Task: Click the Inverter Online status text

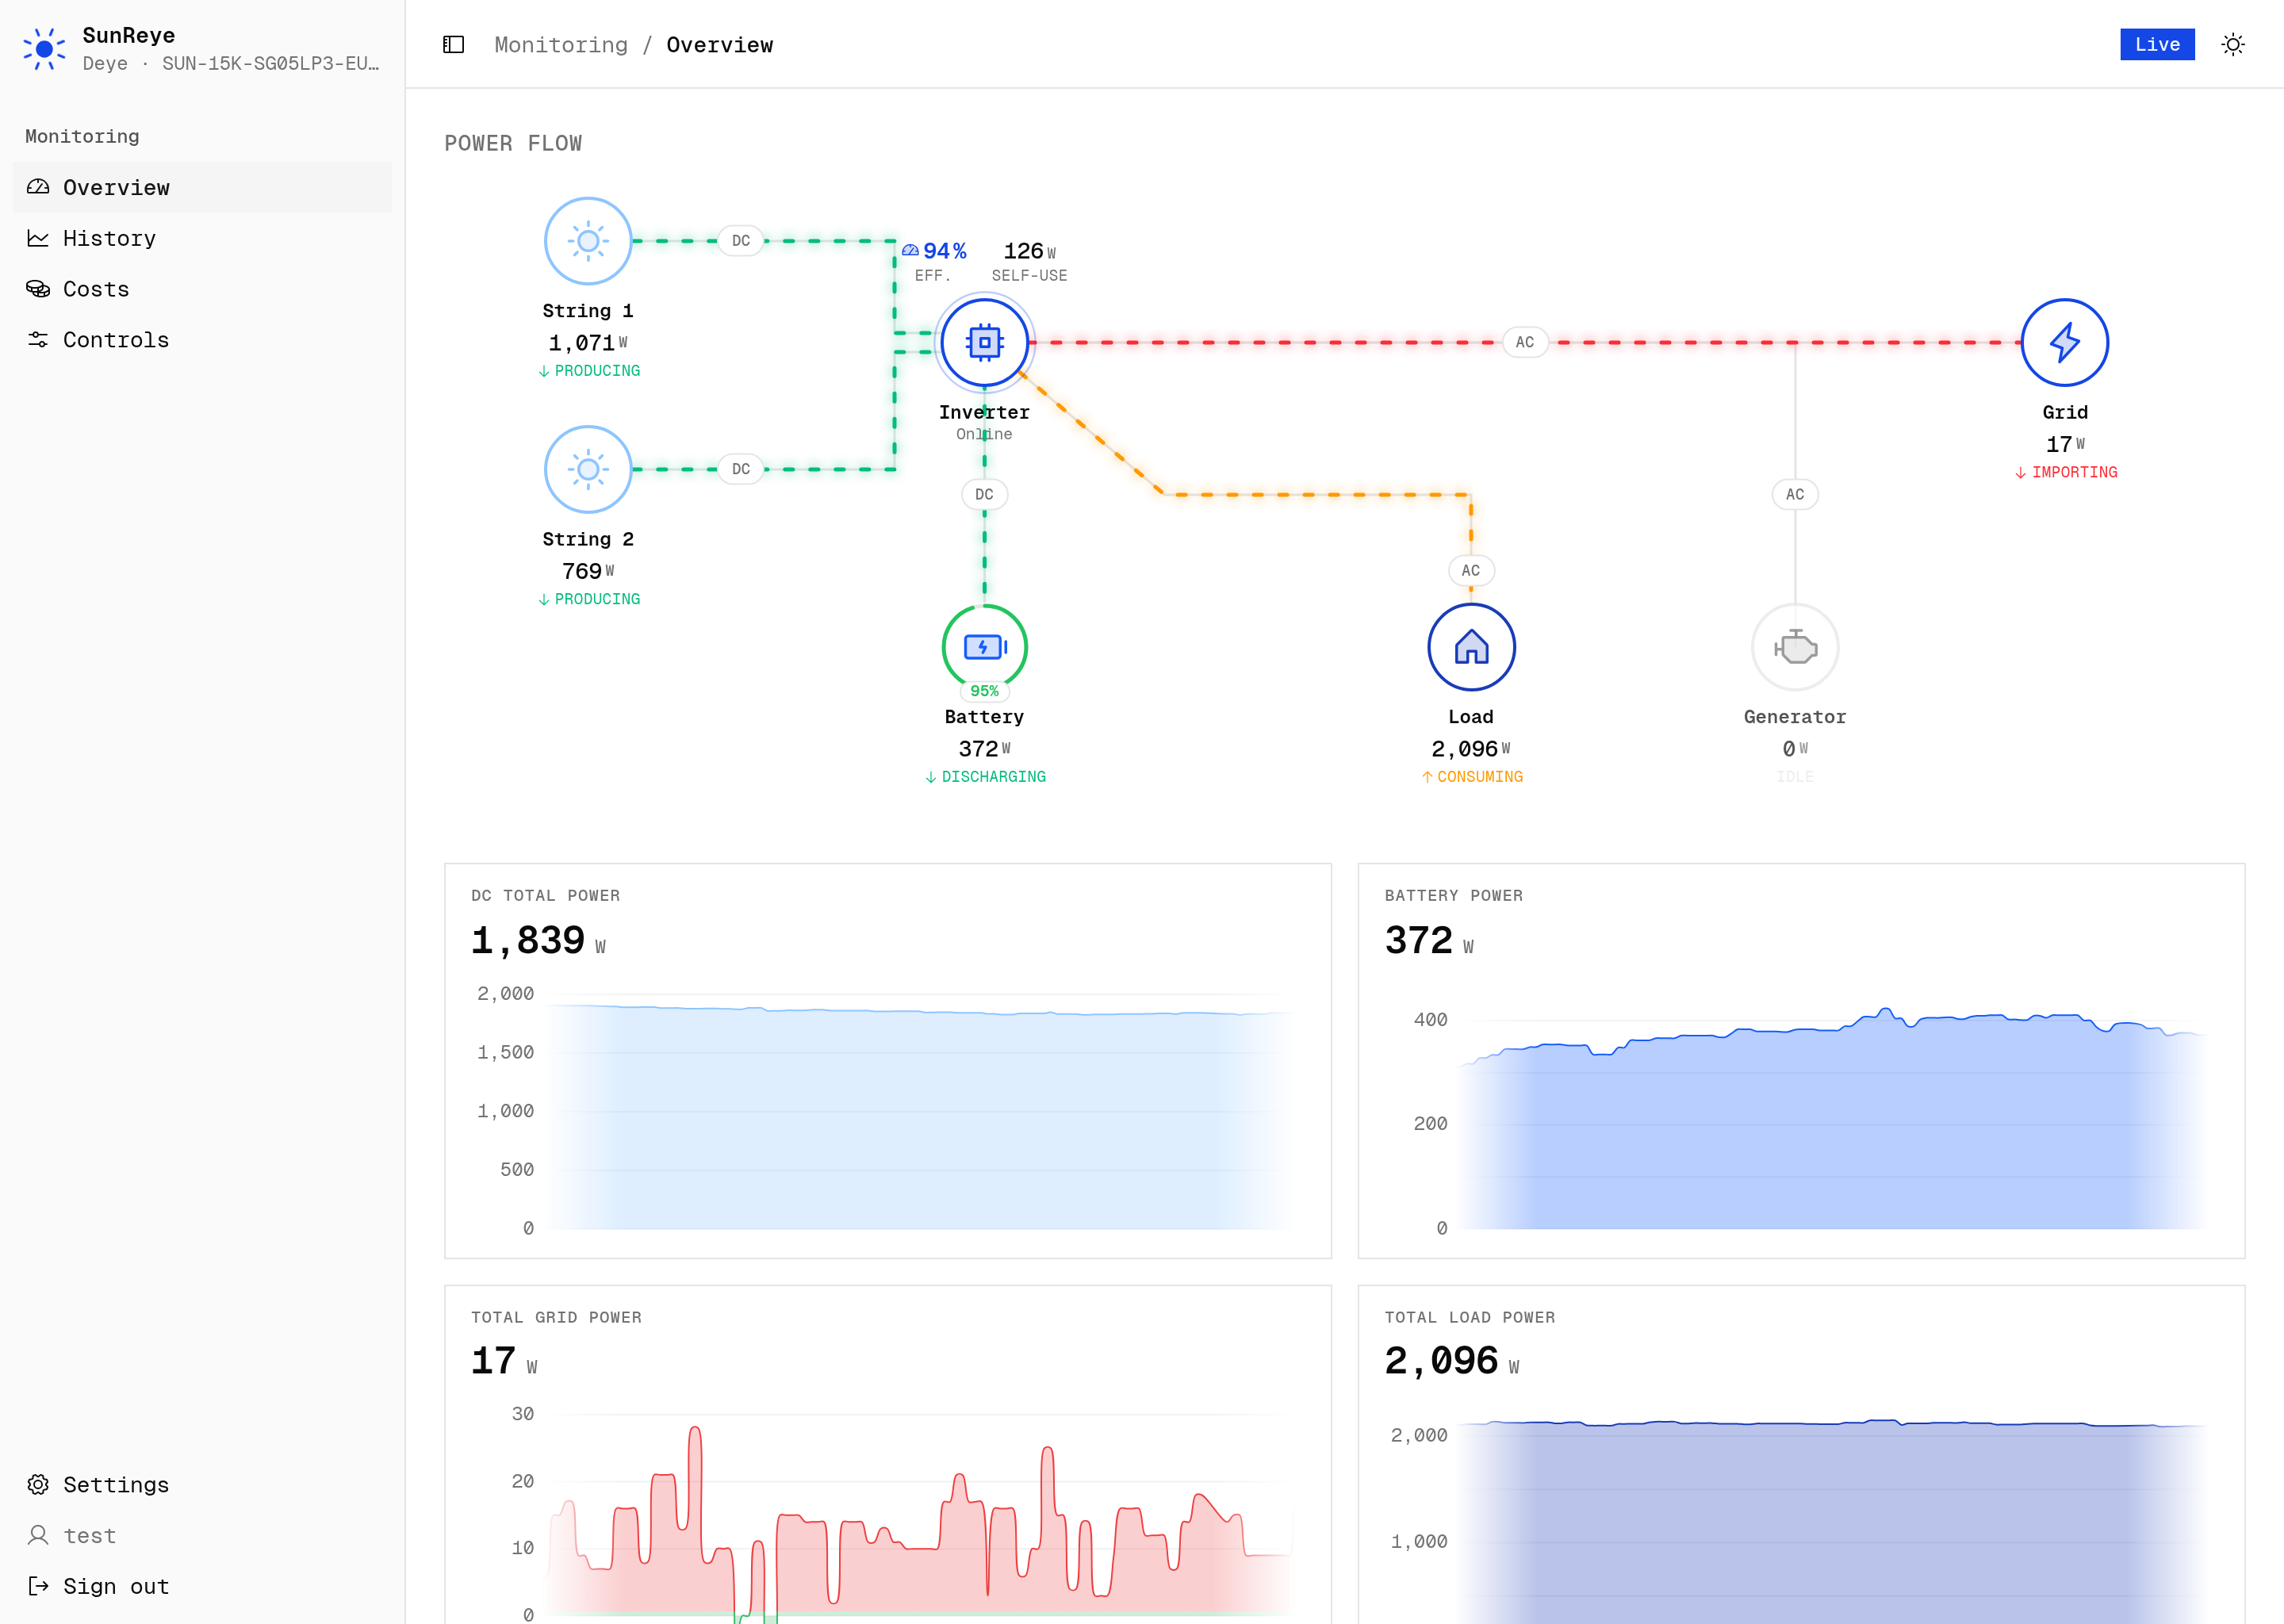Action: coord(984,434)
